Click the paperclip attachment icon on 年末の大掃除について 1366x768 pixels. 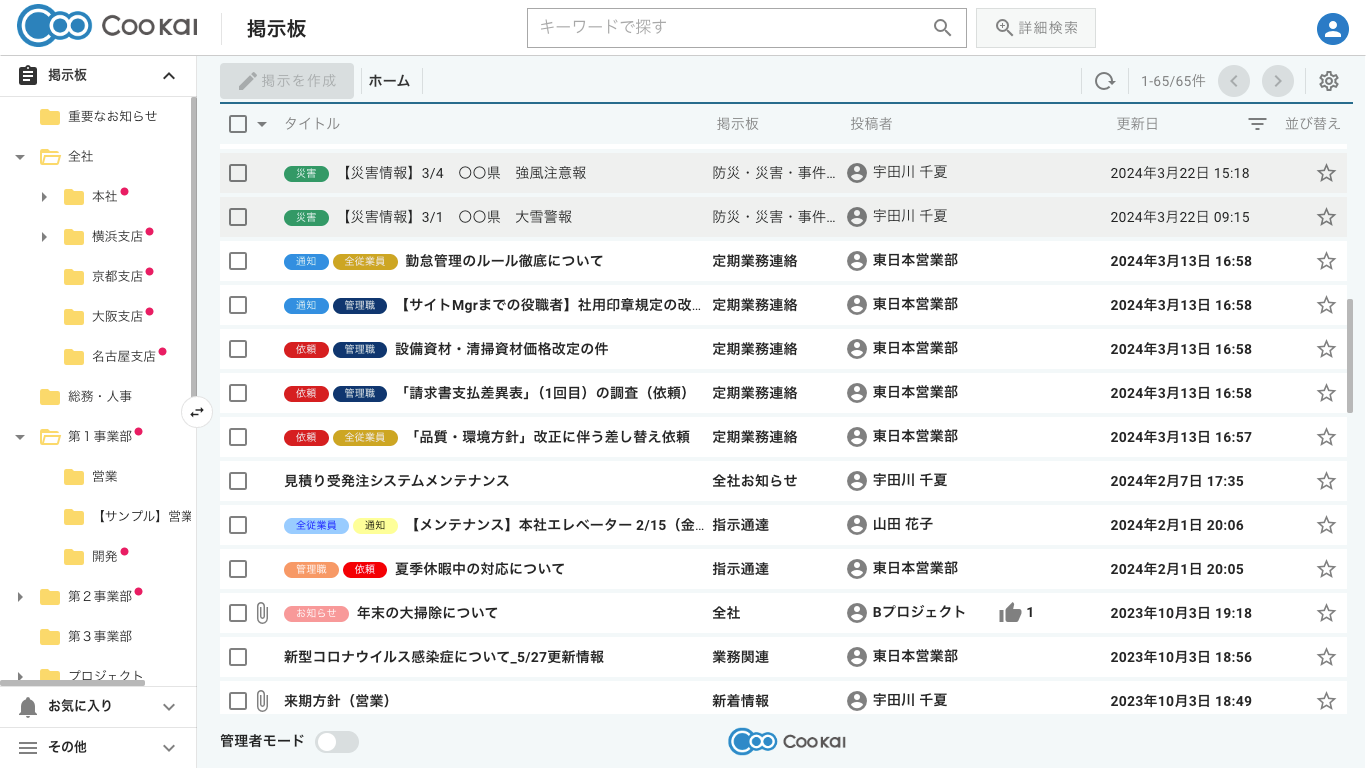coord(263,613)
